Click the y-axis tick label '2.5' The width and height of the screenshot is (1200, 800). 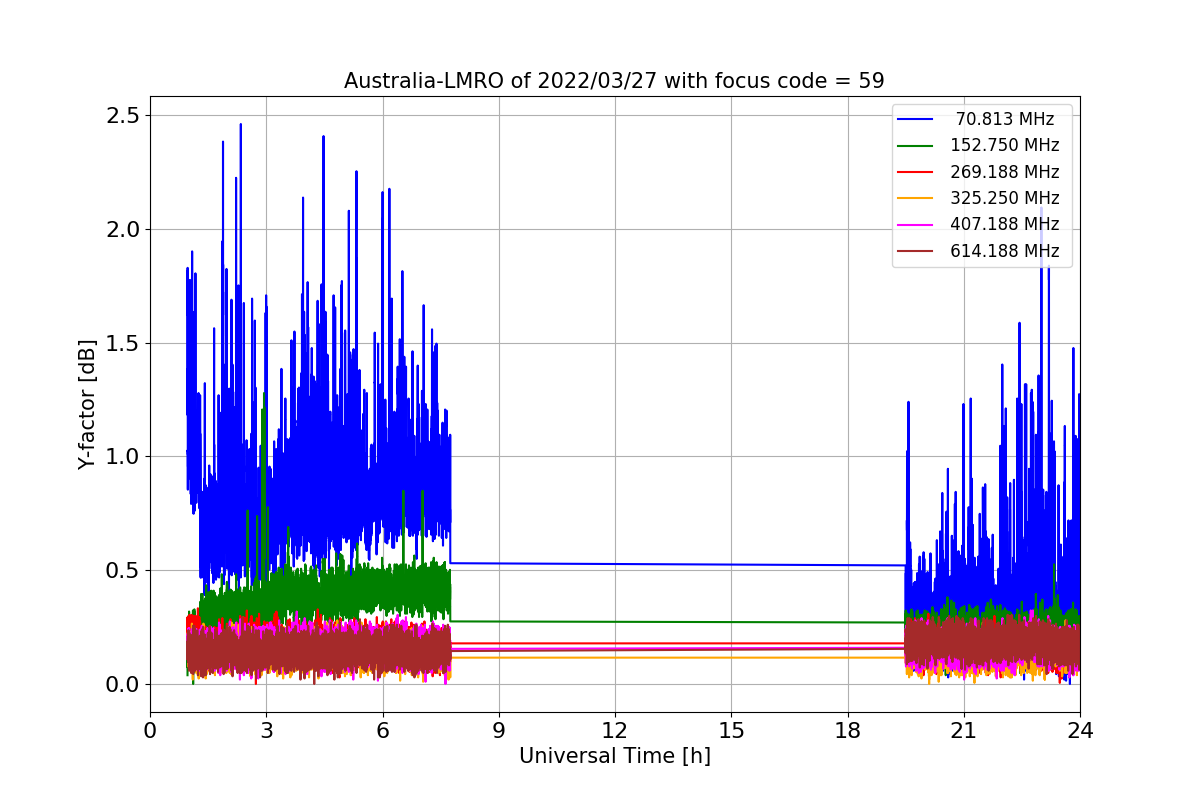click(x=121, y=116)
